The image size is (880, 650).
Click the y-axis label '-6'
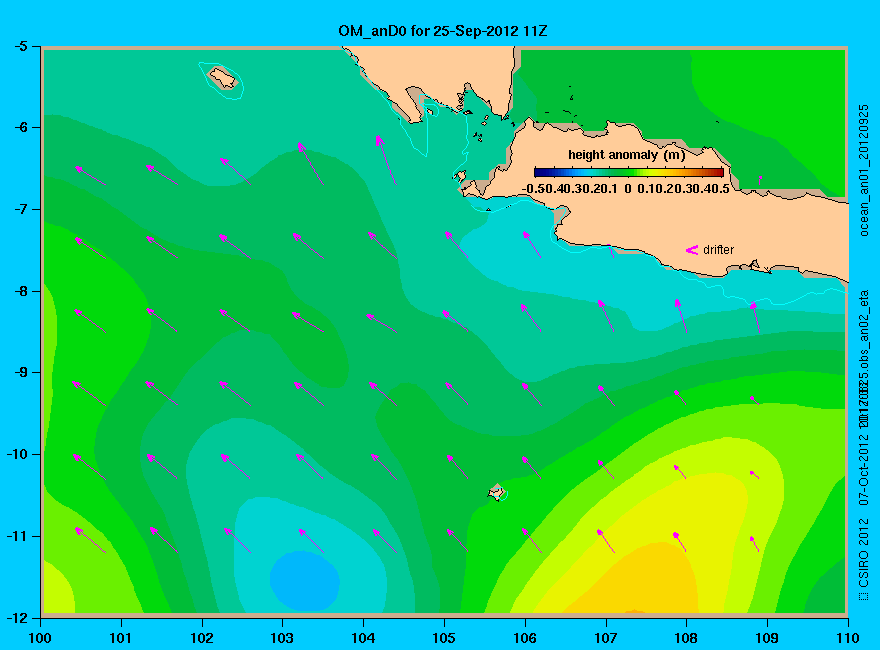[x=20, y=127]
